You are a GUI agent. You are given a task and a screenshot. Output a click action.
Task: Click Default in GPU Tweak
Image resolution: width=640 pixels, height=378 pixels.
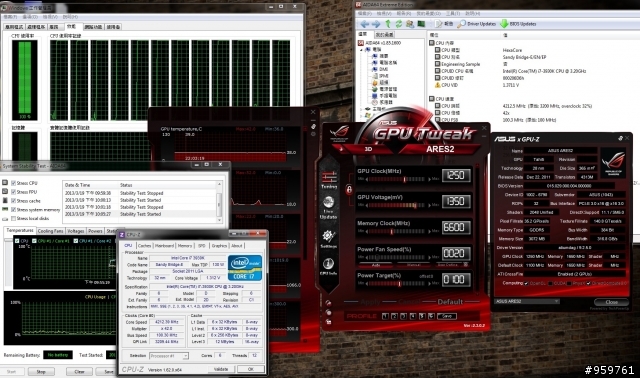point(450,302)
